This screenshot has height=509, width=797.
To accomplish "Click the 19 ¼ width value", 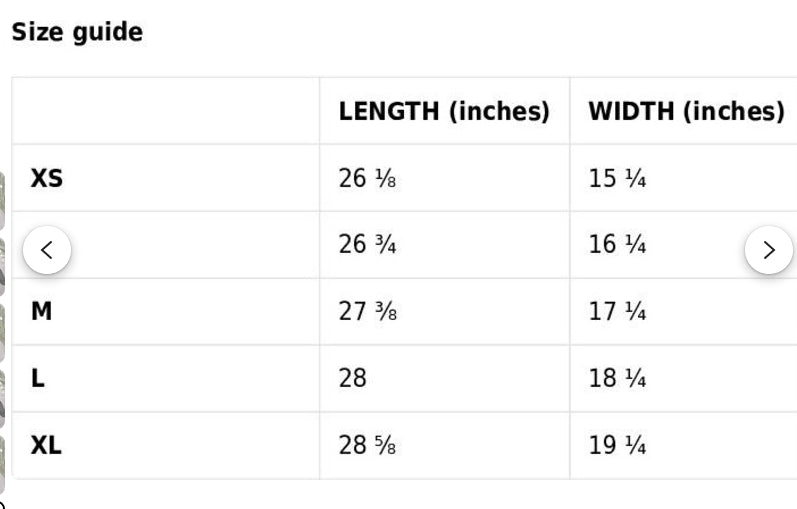I will pos(617,445).
